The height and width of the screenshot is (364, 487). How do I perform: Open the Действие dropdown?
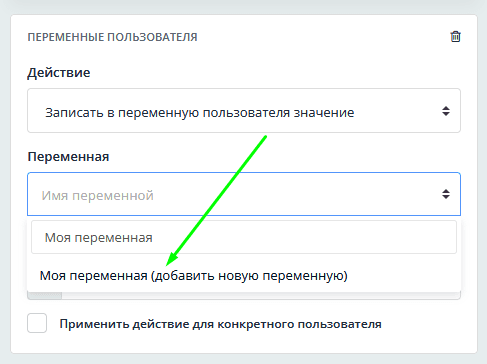point(244,111)
